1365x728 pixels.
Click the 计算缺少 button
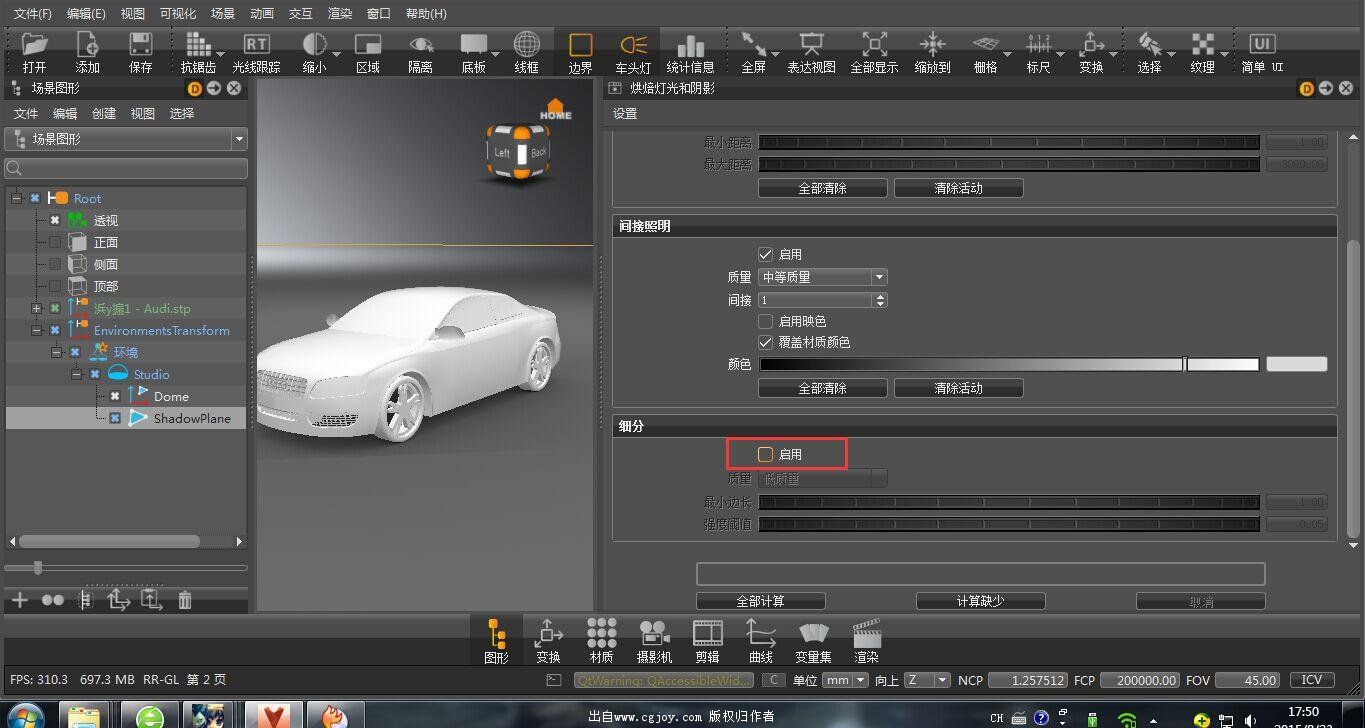[x=980, y=601]
